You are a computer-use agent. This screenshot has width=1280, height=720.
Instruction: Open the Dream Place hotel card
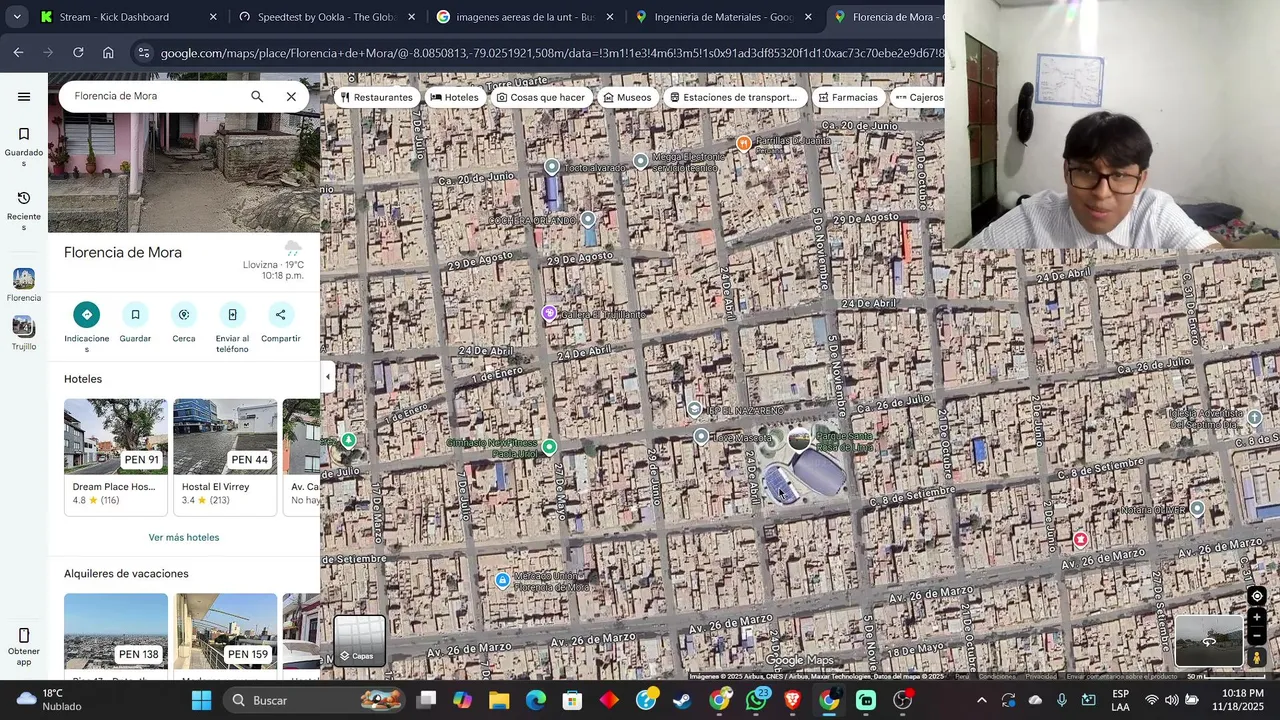click(x=116, y=457)
